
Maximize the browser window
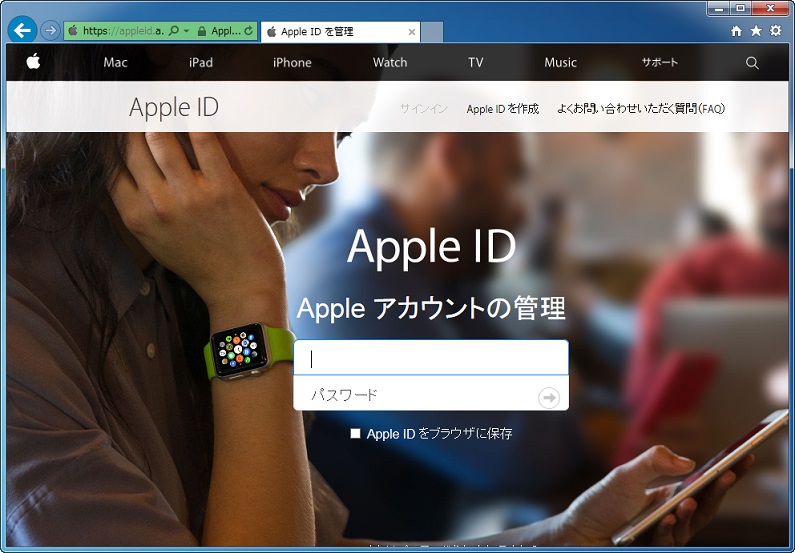740,8
